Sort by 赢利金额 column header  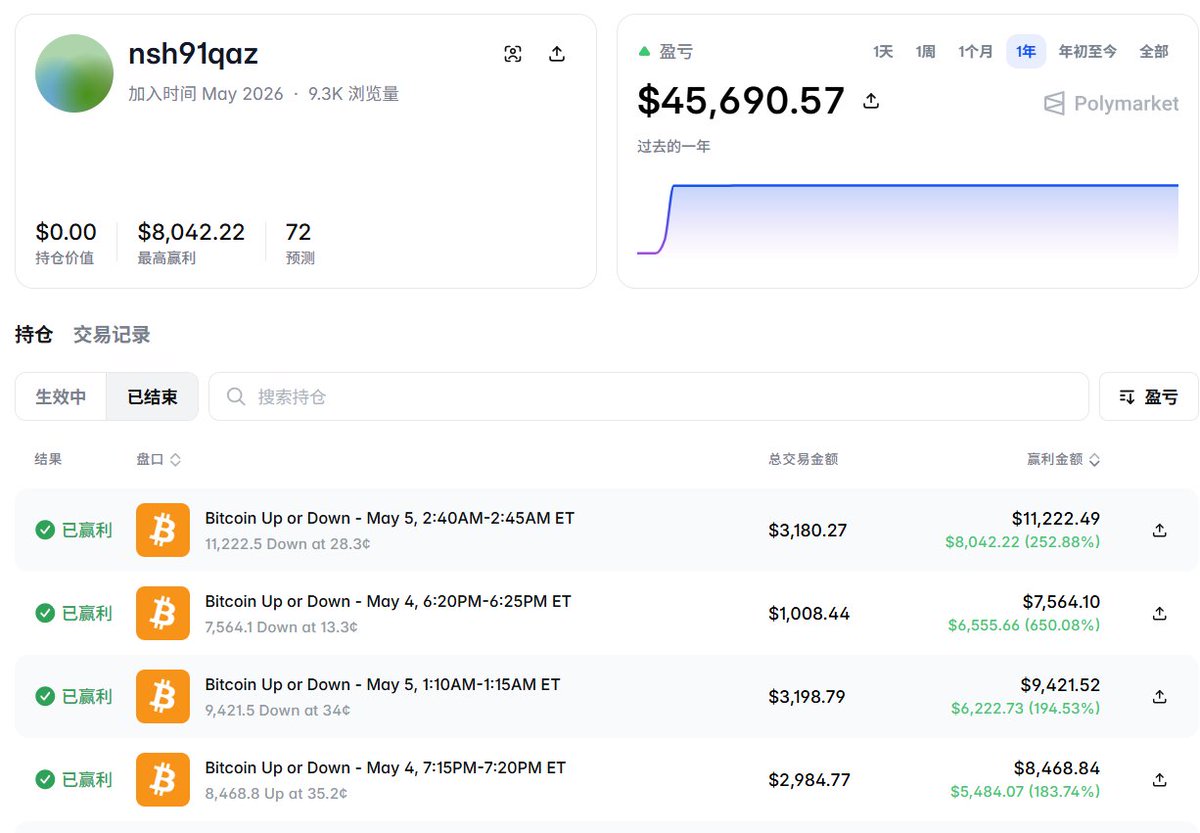point(1064,460)
